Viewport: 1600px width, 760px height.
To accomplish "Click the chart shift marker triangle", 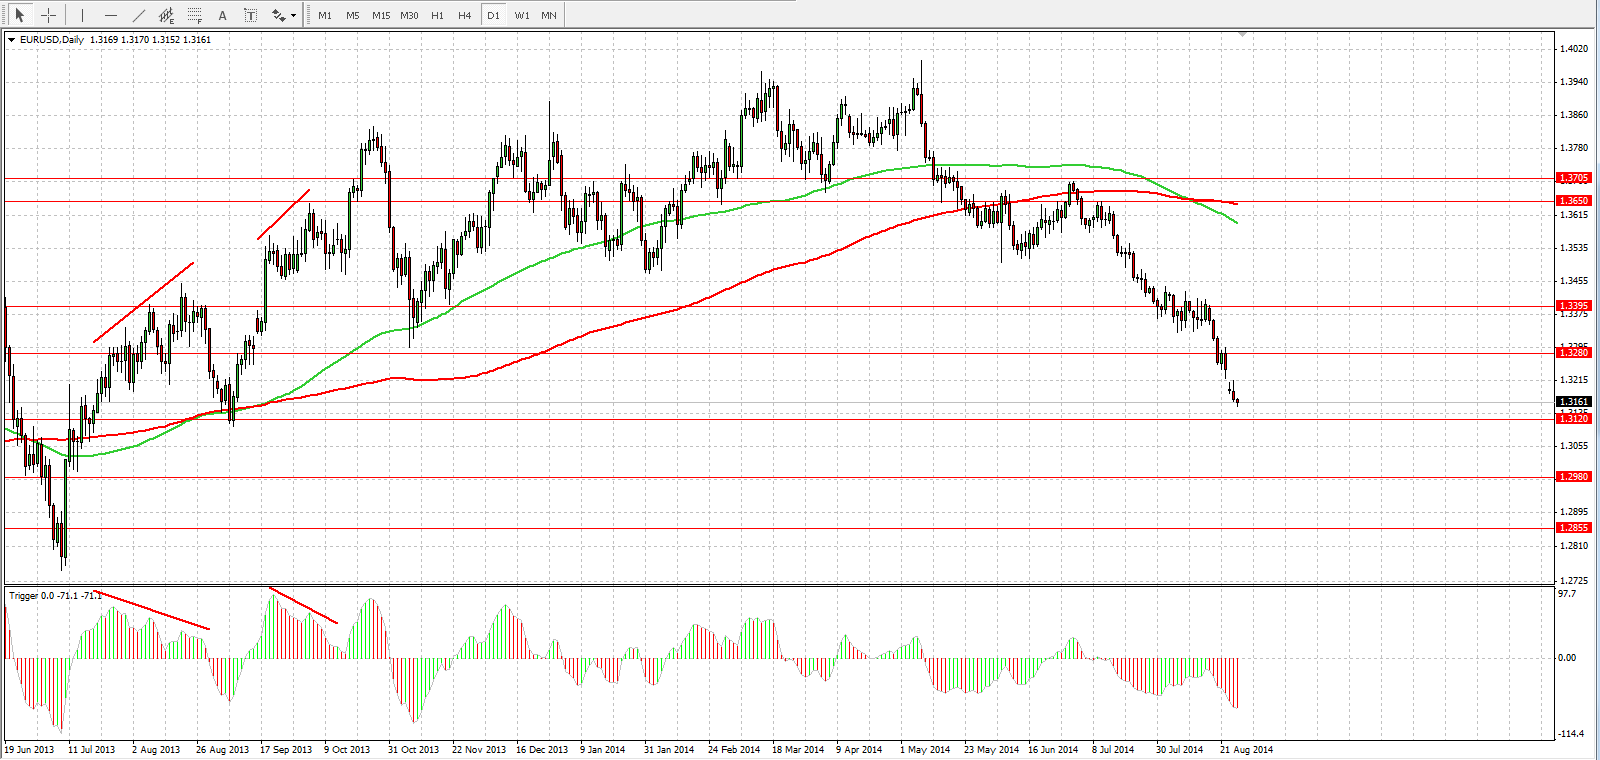I will (x=1243, y=35).
